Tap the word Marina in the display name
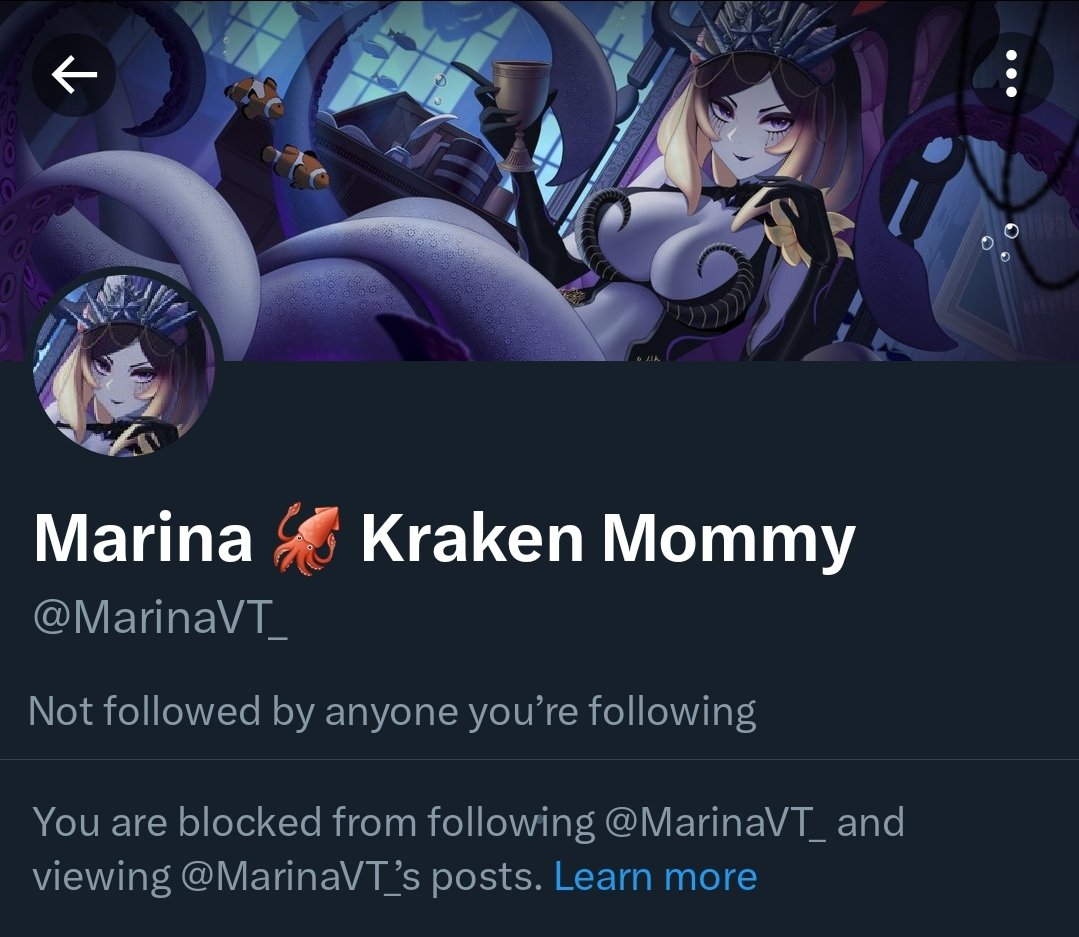Viewport: 1079px width, 937px height. point(143,539)
